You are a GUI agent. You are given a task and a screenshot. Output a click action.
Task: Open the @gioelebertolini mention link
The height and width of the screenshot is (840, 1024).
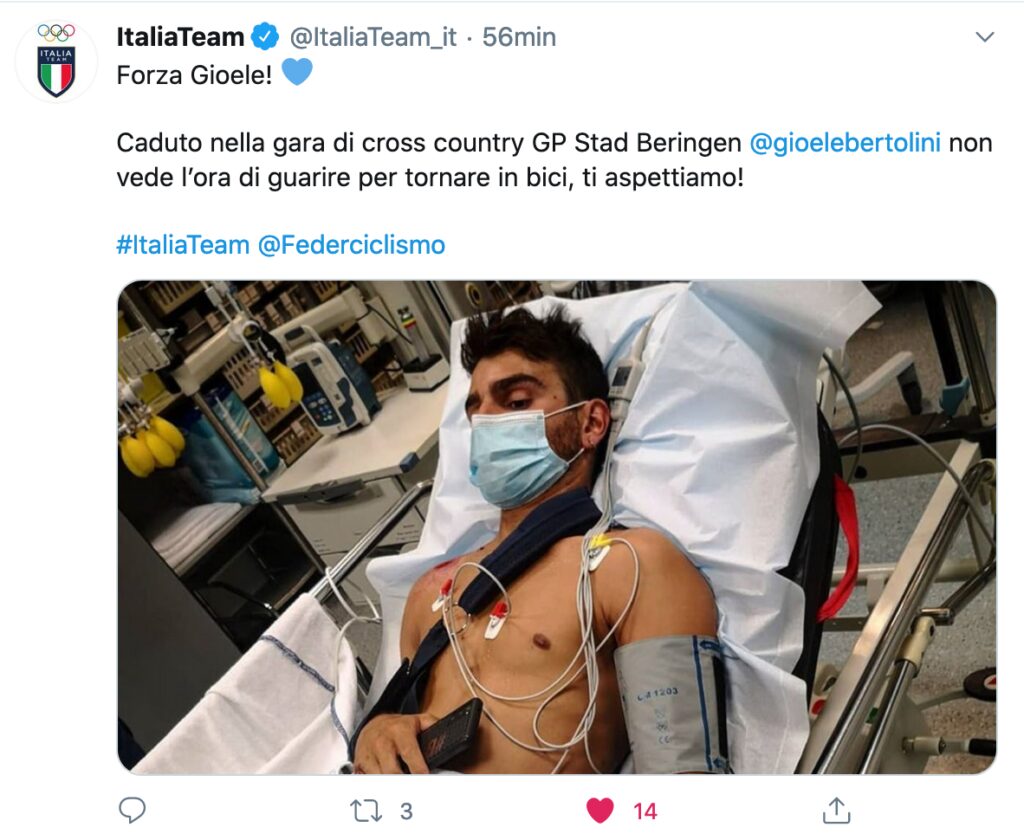(x=845, y=142)
